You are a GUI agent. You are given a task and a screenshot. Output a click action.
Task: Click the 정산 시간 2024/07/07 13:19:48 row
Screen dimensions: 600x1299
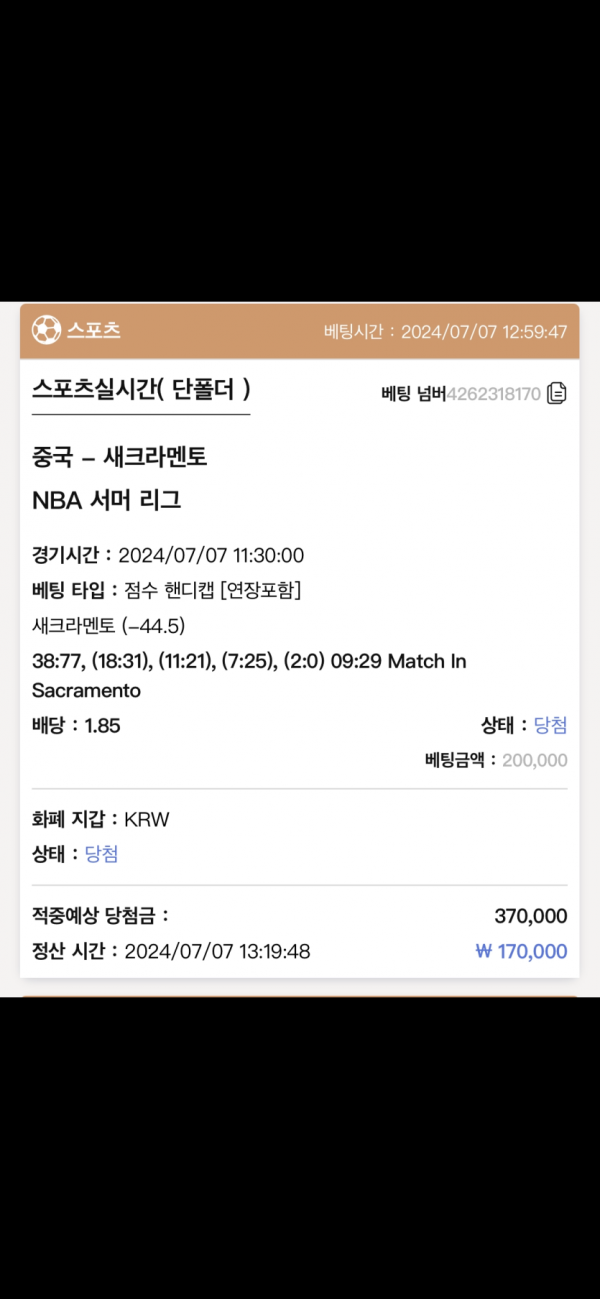171,951
